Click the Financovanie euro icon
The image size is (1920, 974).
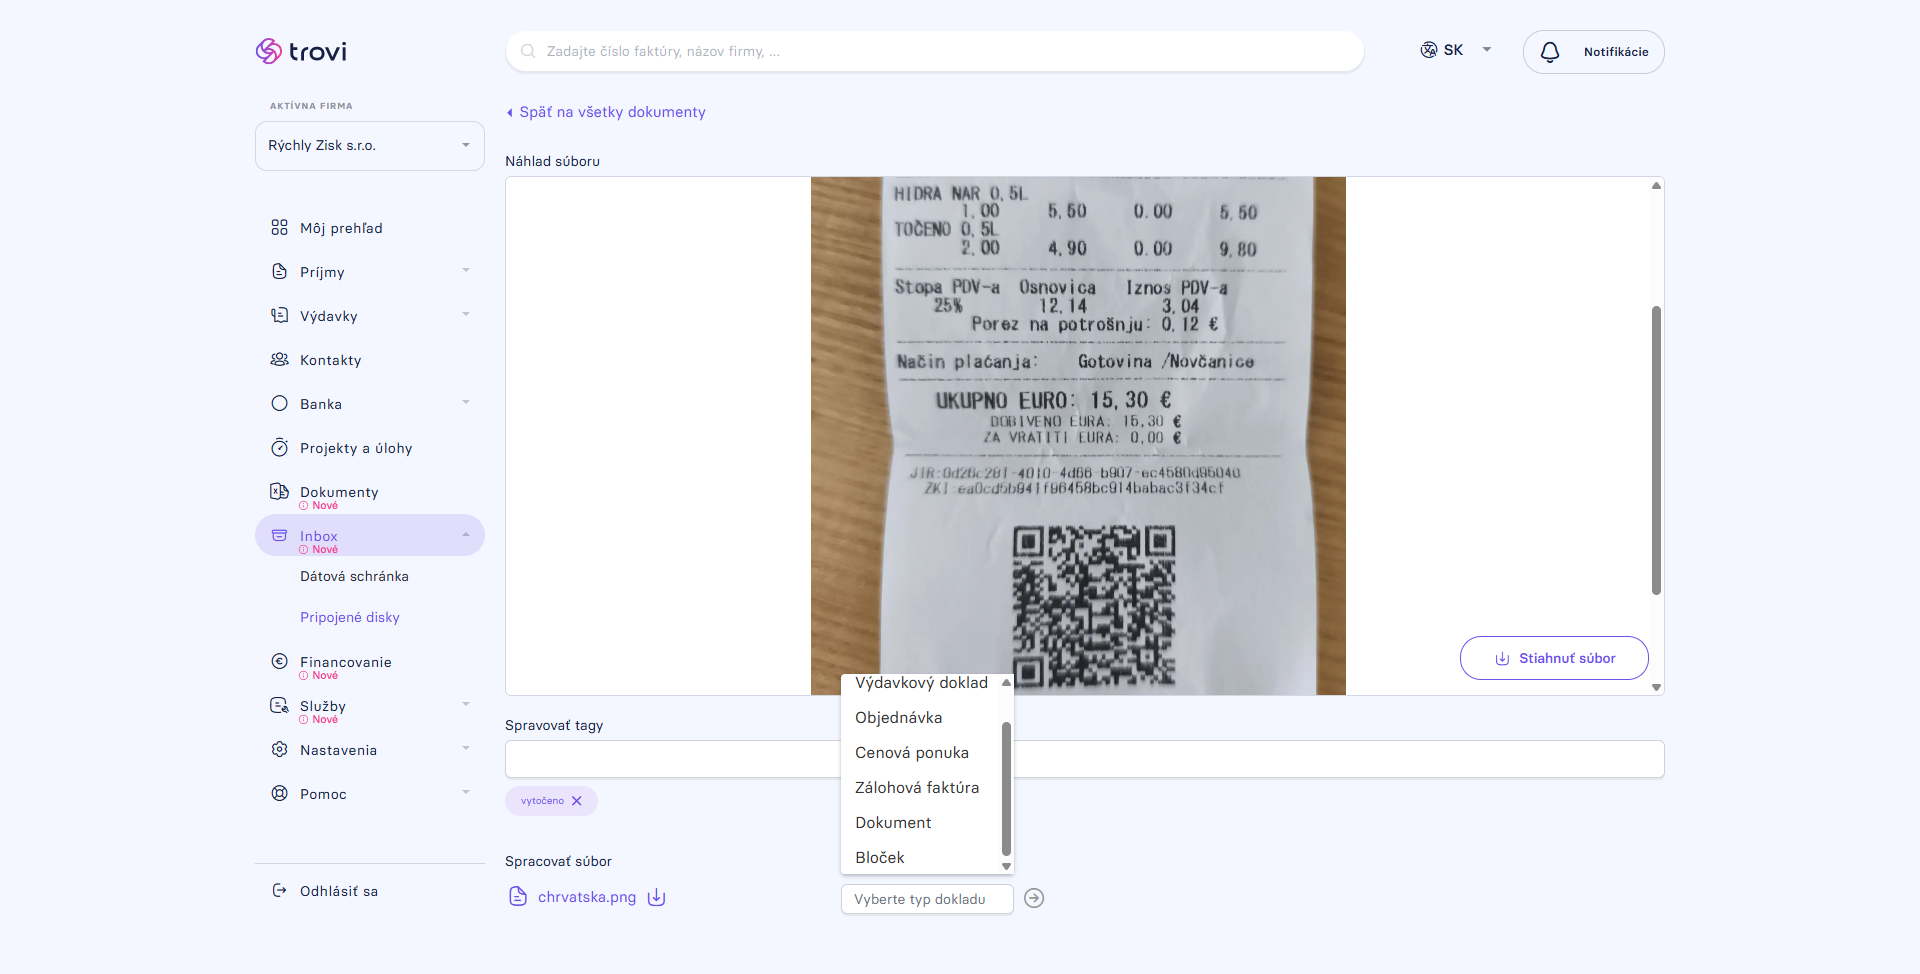pos(279,661)
